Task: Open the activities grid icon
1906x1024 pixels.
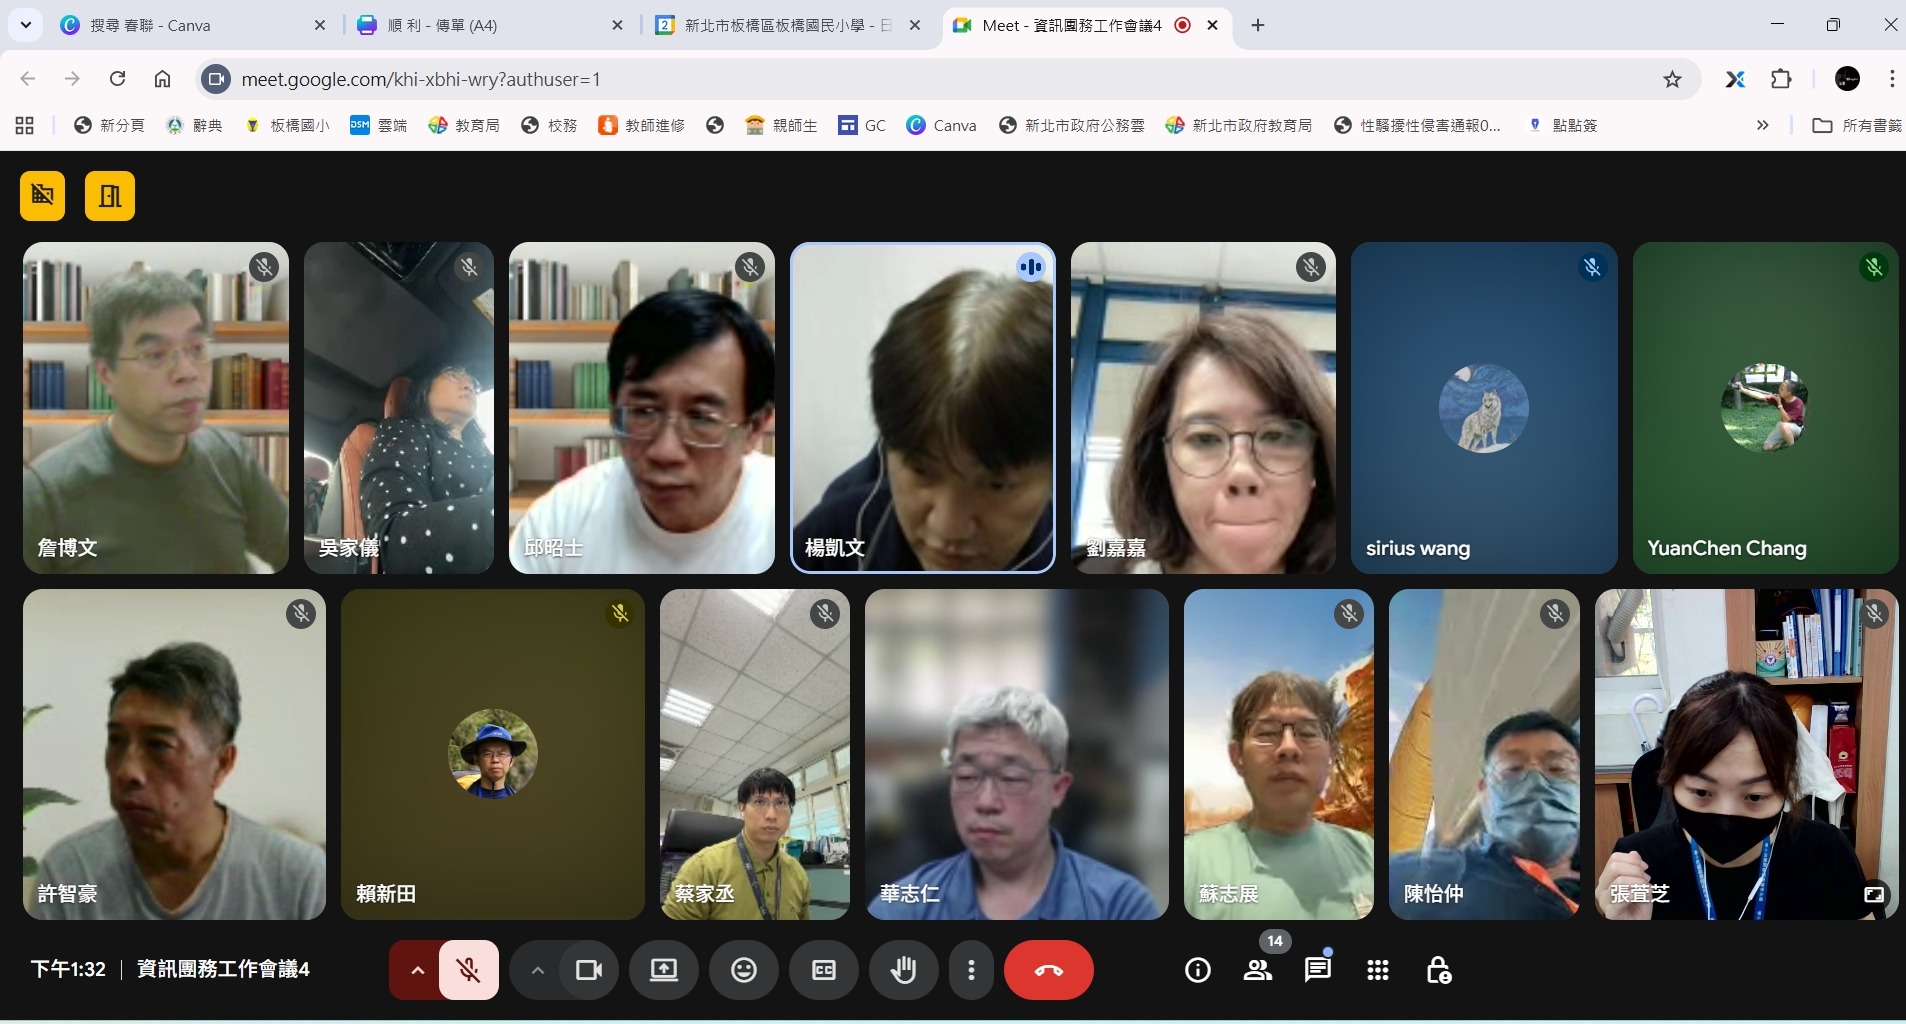Action: tap(1377, 970)
